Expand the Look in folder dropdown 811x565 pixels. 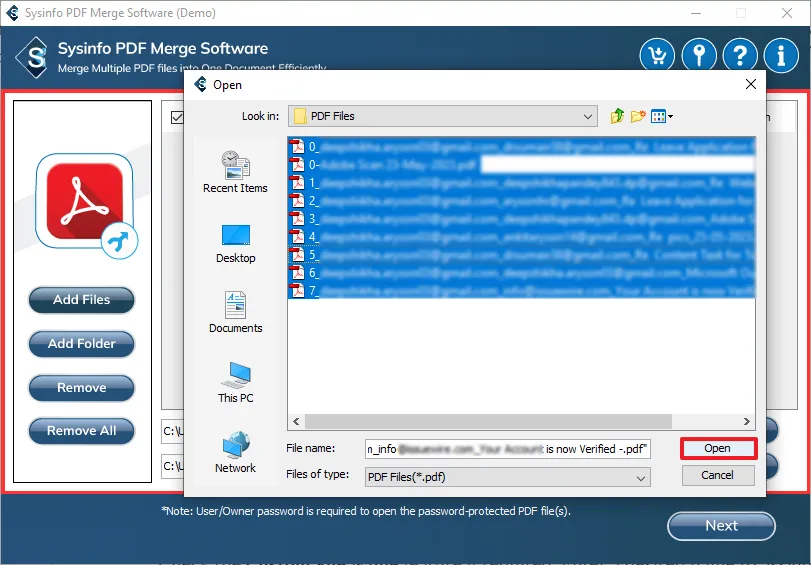pyautogui.click(x=588, y=117)
